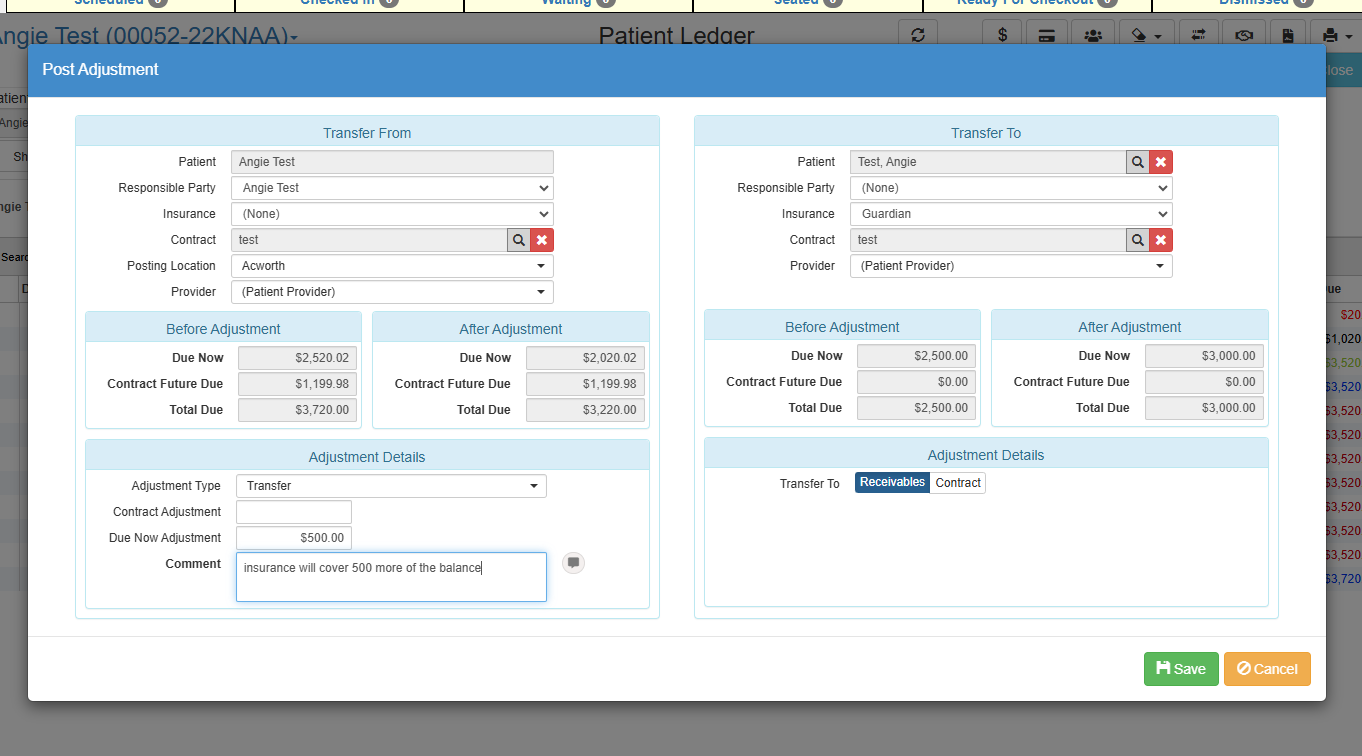Click the refresh icon in Patient Ledger

click(x=918, y=35)
